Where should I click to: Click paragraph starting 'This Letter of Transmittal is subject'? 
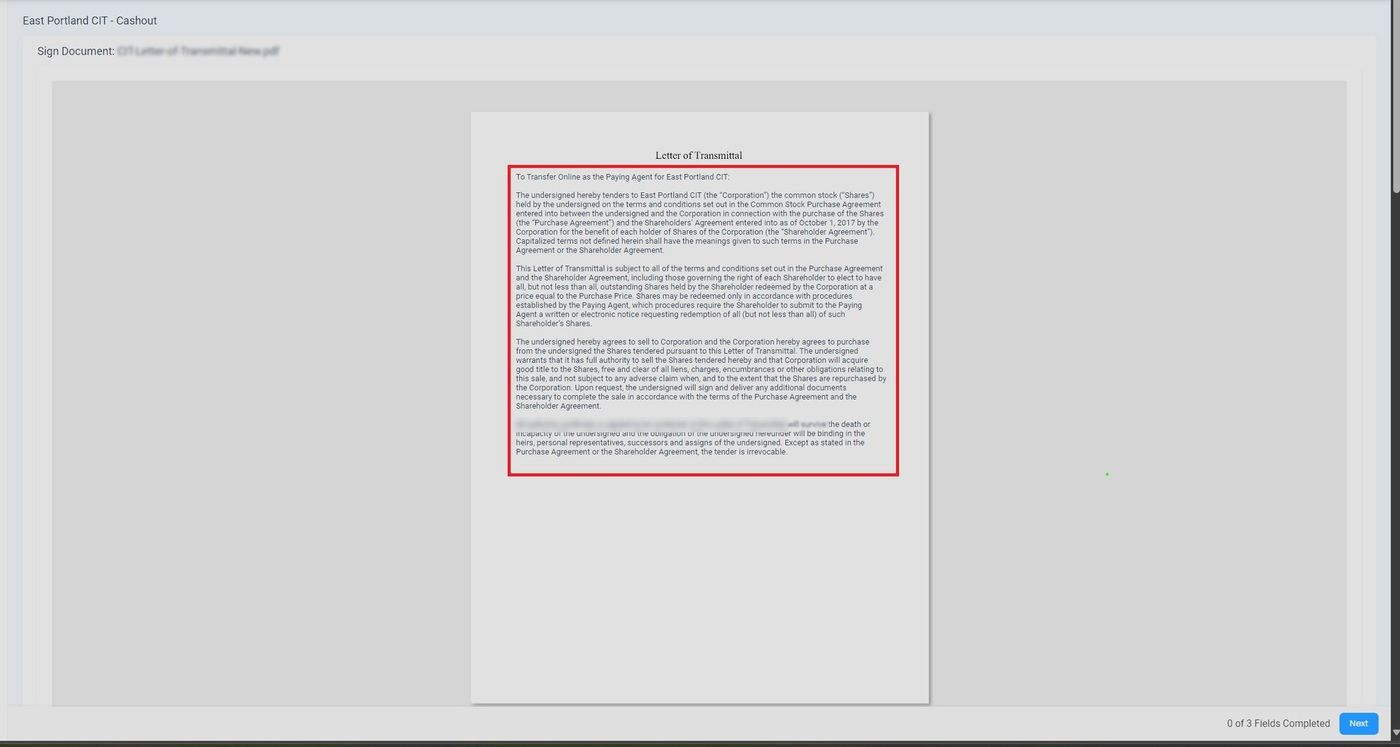(x=698, y=296)
